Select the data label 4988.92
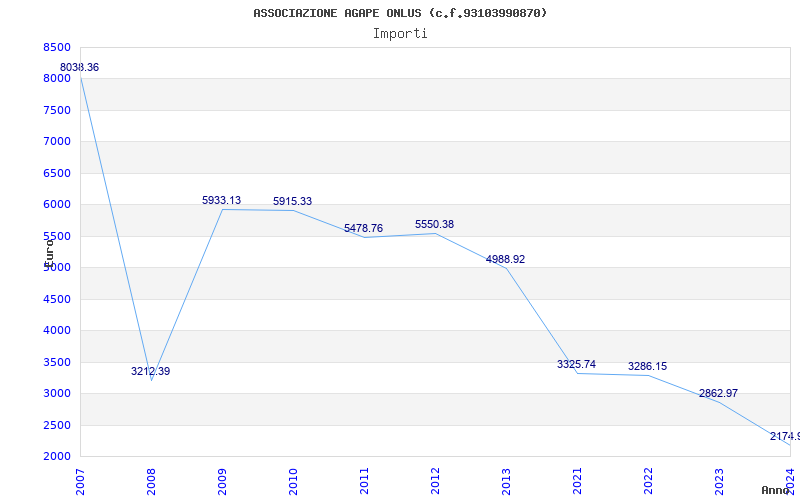 pos(505,259)
